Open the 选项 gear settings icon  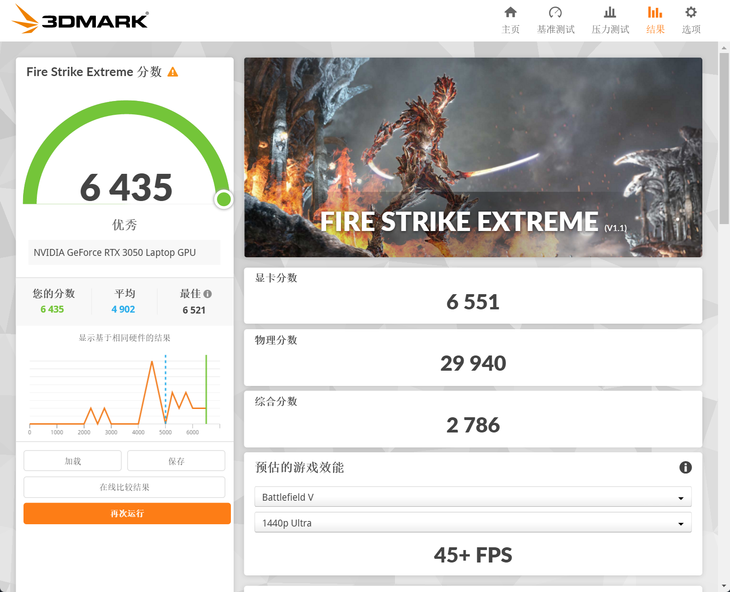click(x=691, y=13)
